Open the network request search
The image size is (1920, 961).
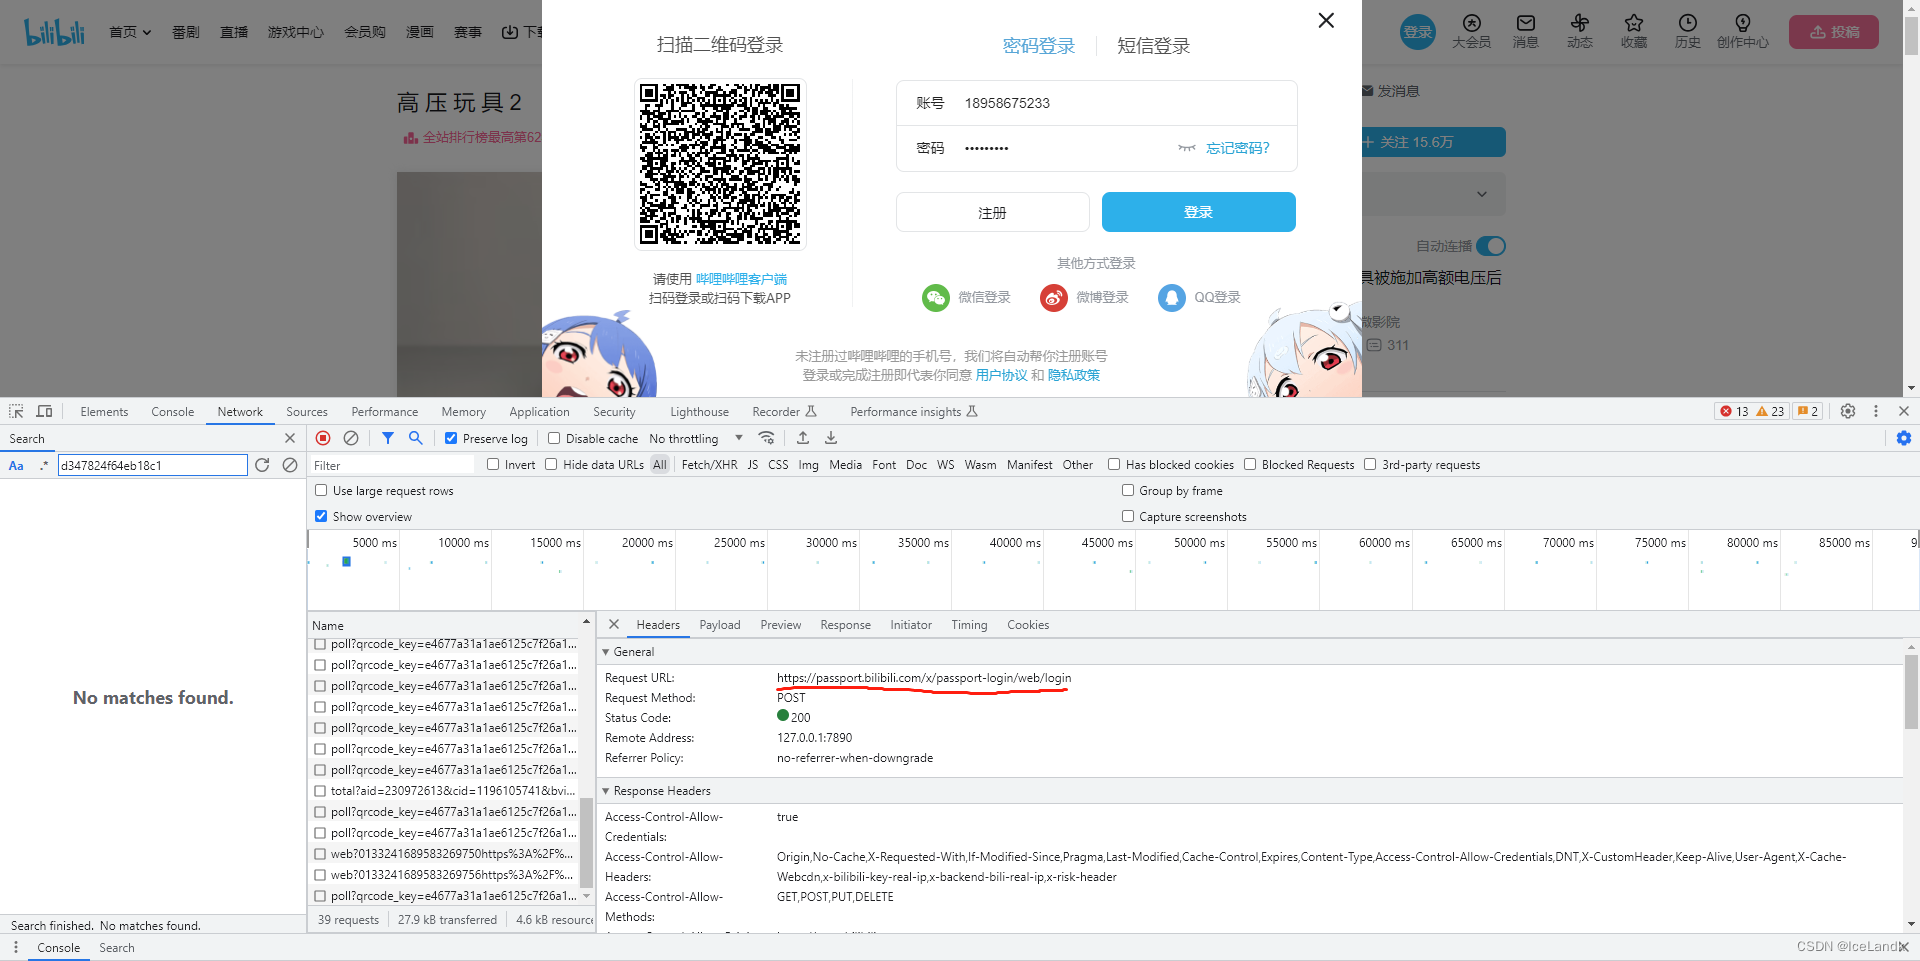415,438
